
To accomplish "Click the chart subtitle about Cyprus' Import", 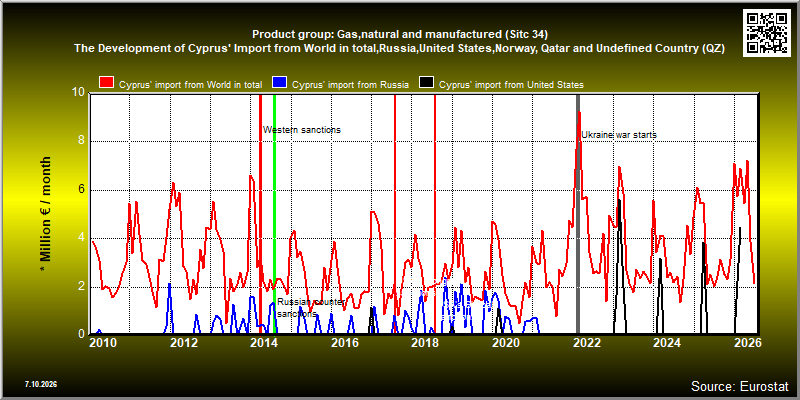I will click(x=400, y=48).
